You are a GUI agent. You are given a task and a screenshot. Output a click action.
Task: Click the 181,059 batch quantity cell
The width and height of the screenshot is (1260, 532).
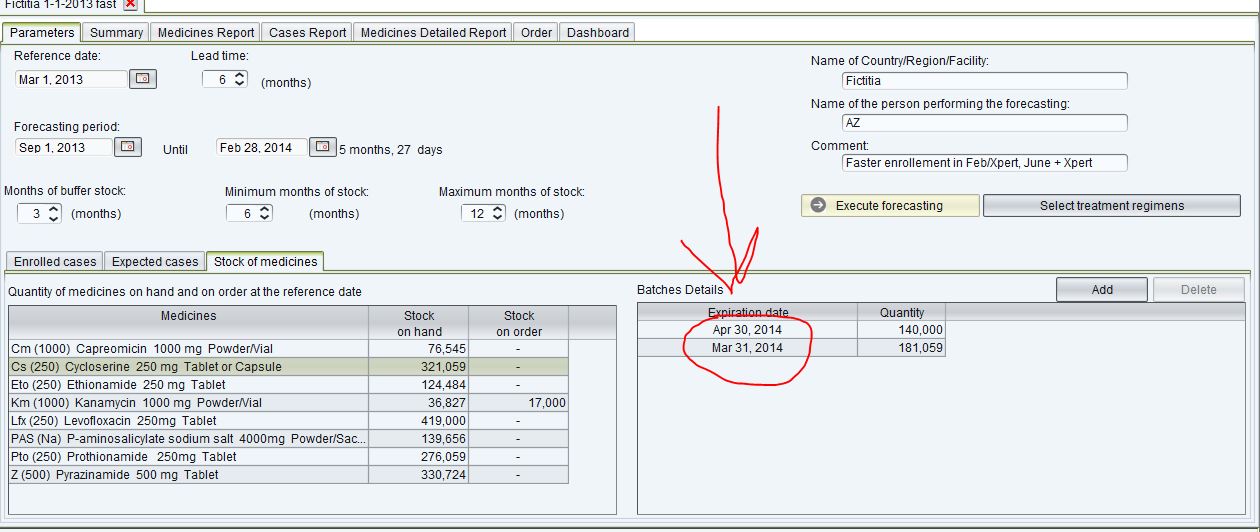click(901, 347)
